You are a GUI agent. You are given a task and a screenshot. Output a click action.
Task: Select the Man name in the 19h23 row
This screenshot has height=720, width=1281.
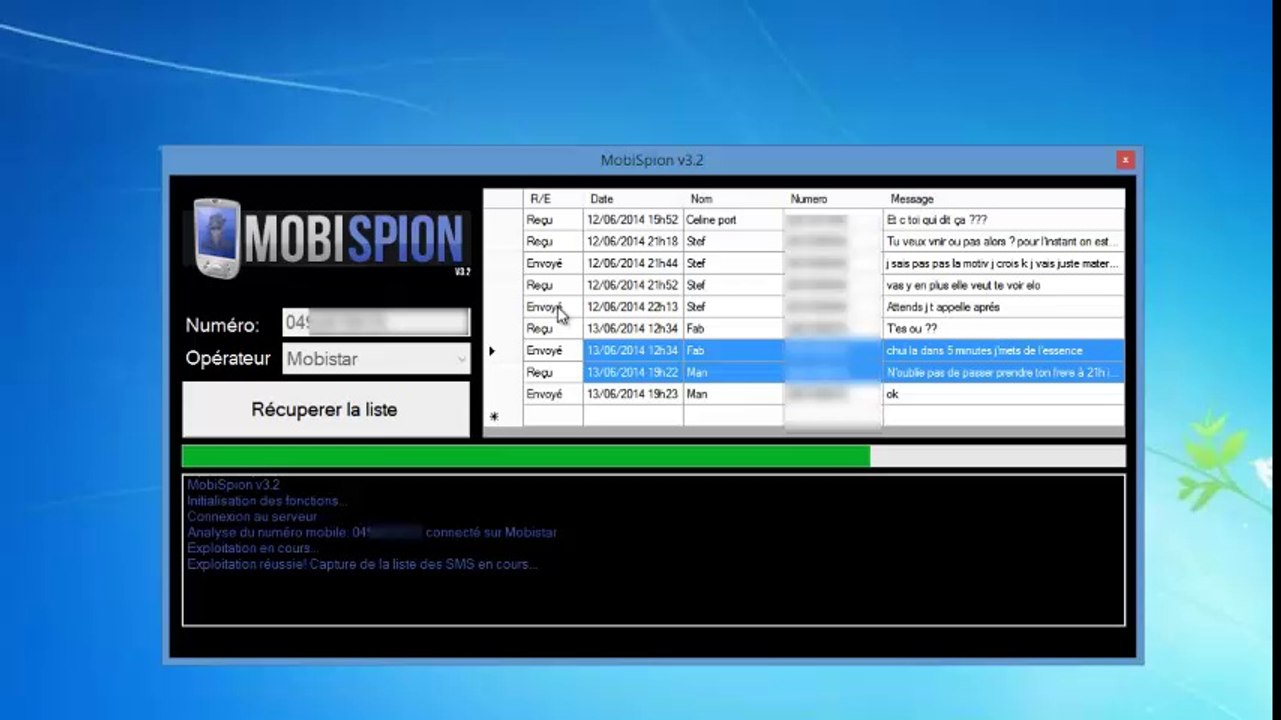click(x=733, y=395)
